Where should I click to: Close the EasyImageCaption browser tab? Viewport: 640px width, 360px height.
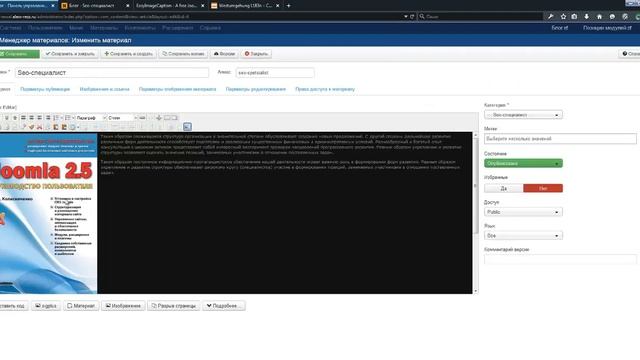202,6
